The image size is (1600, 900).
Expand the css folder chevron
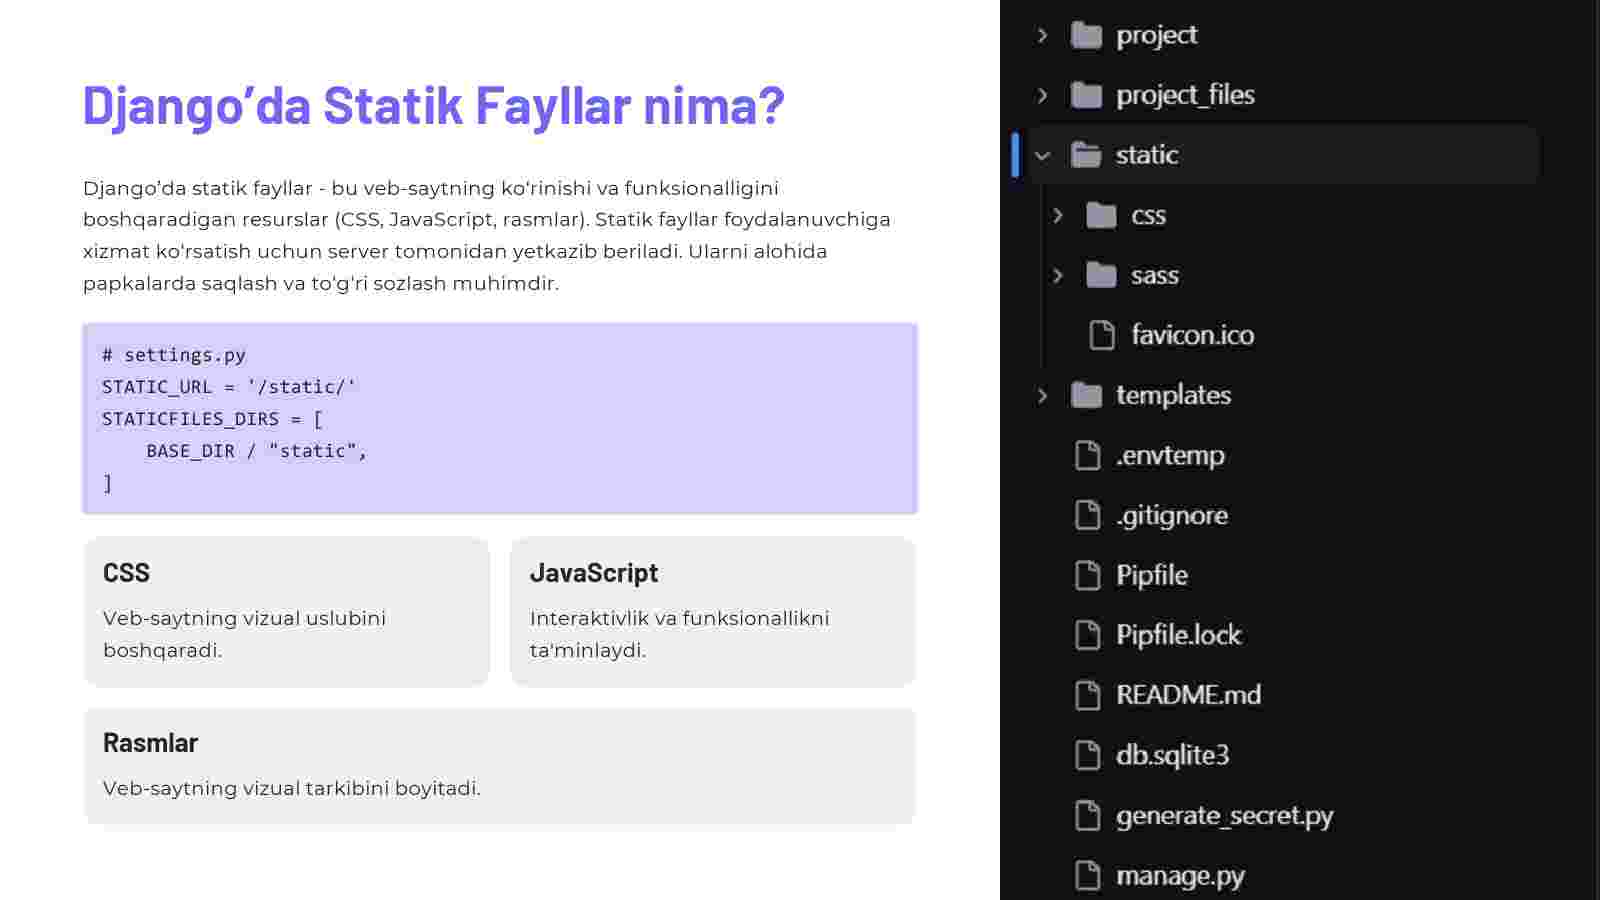[1058, 215]
